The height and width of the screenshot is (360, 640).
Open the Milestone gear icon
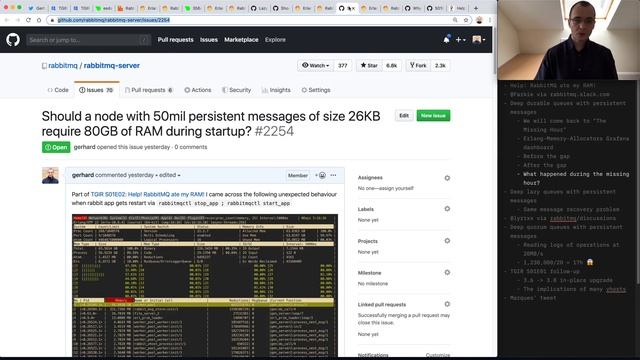(x=447, y=272)
